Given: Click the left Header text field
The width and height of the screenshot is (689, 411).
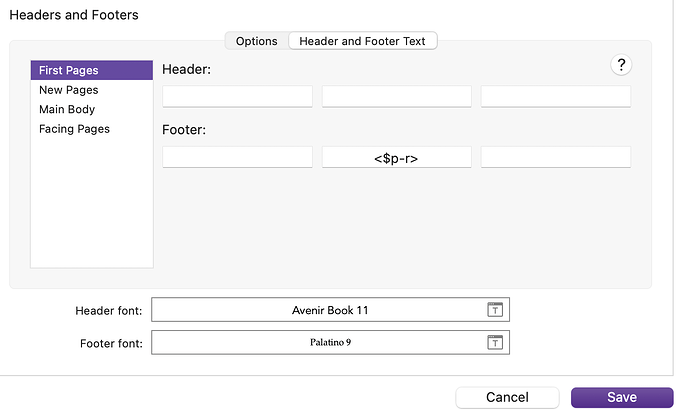Looking at the screenshot, I should [237, 96].
